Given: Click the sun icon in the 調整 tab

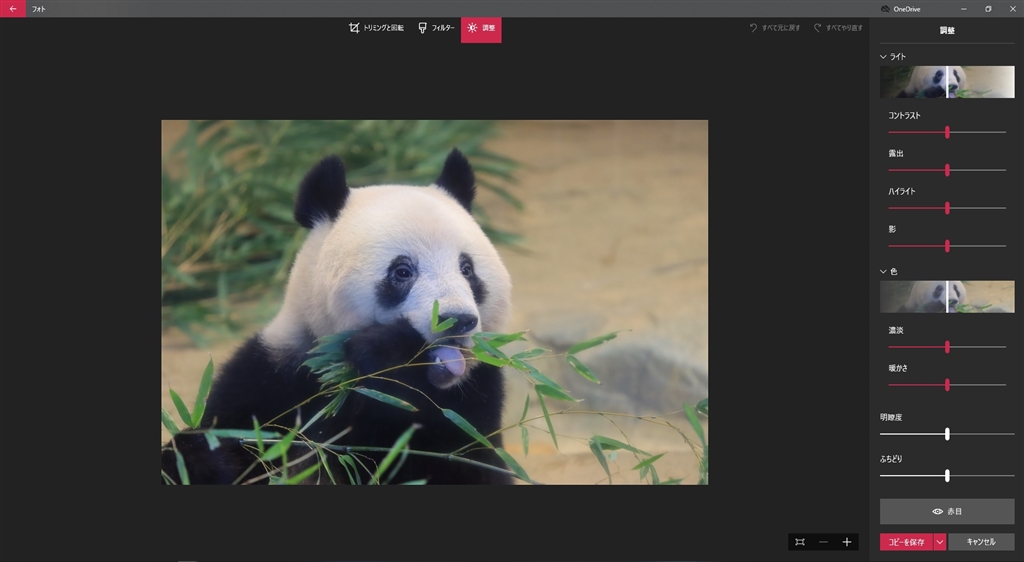Looking at the screenshot, I should [472, 28].
